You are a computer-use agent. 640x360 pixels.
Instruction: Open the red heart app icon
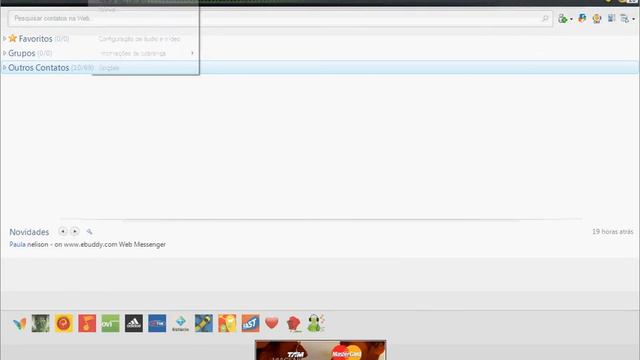coord(272,323)
